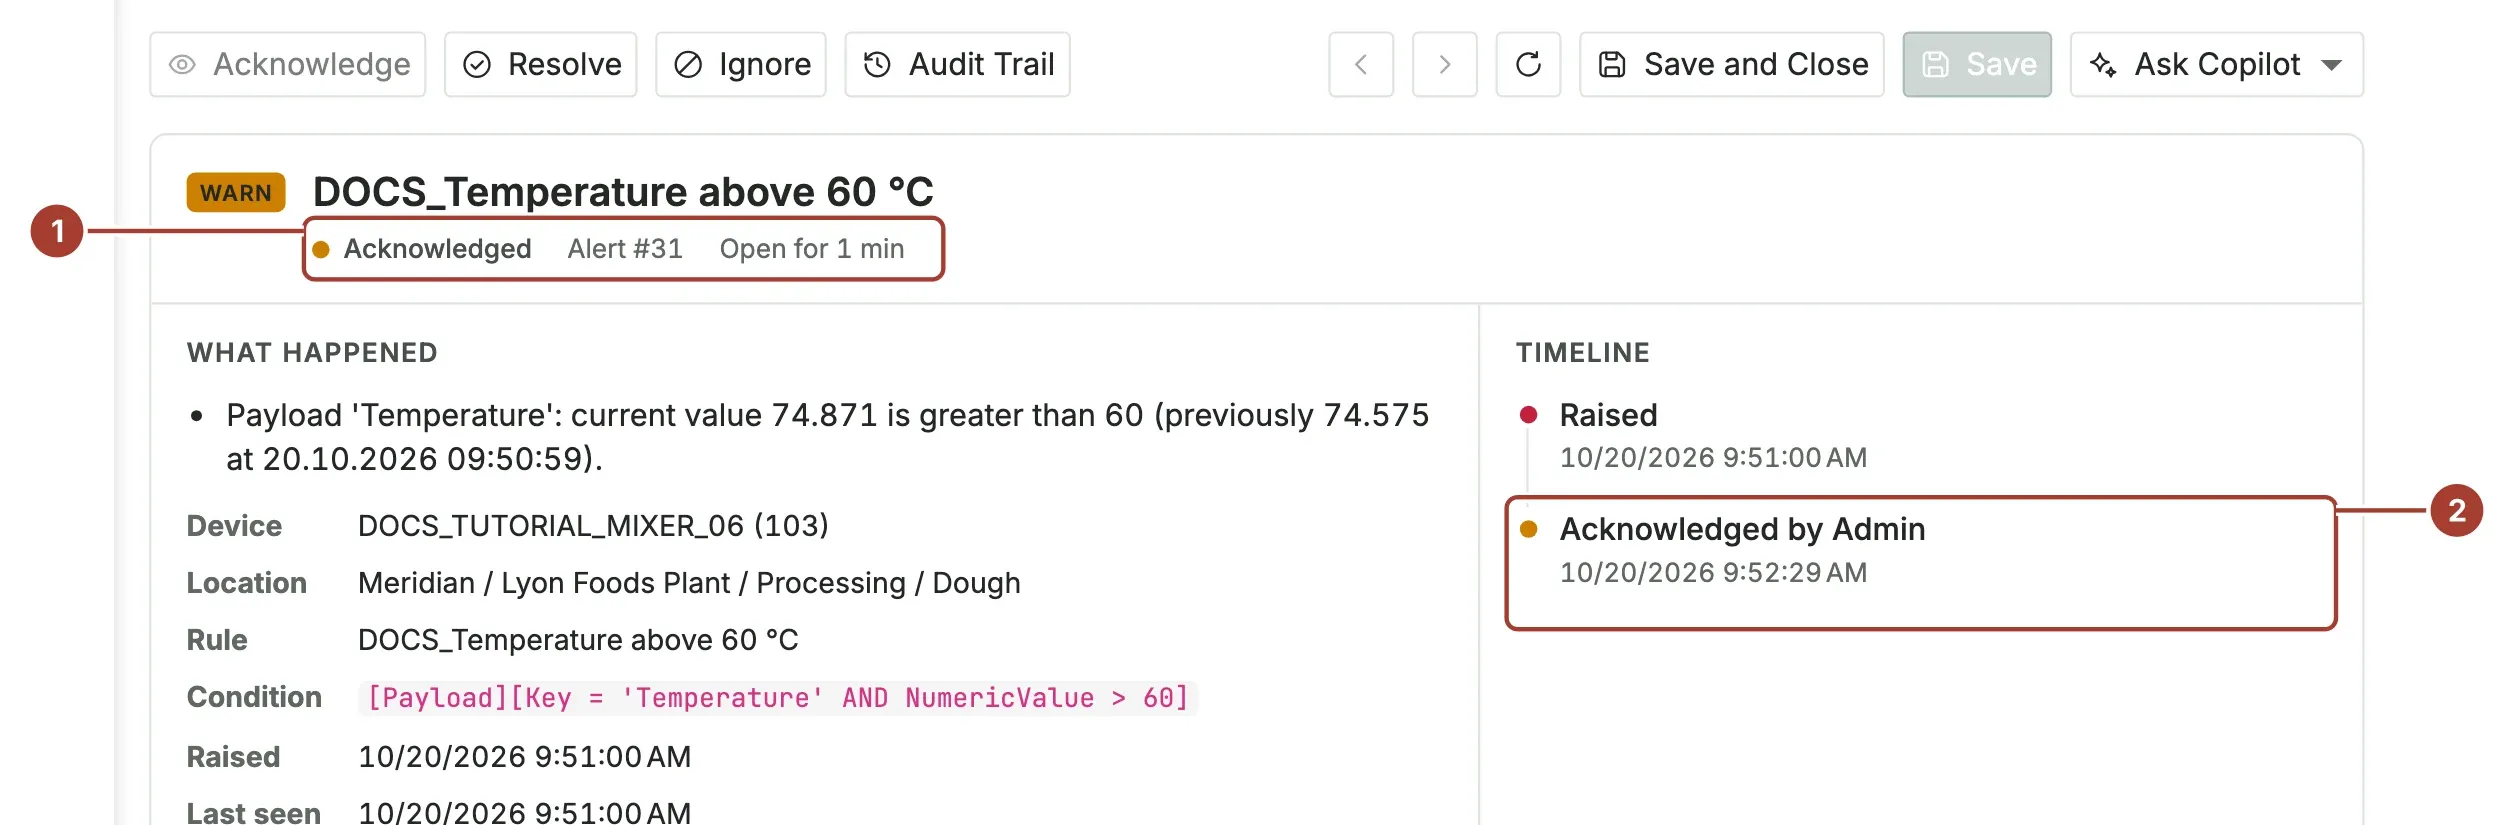Ignore this alert
This screenshot has width=2514, height=825.
click(741, 65)
